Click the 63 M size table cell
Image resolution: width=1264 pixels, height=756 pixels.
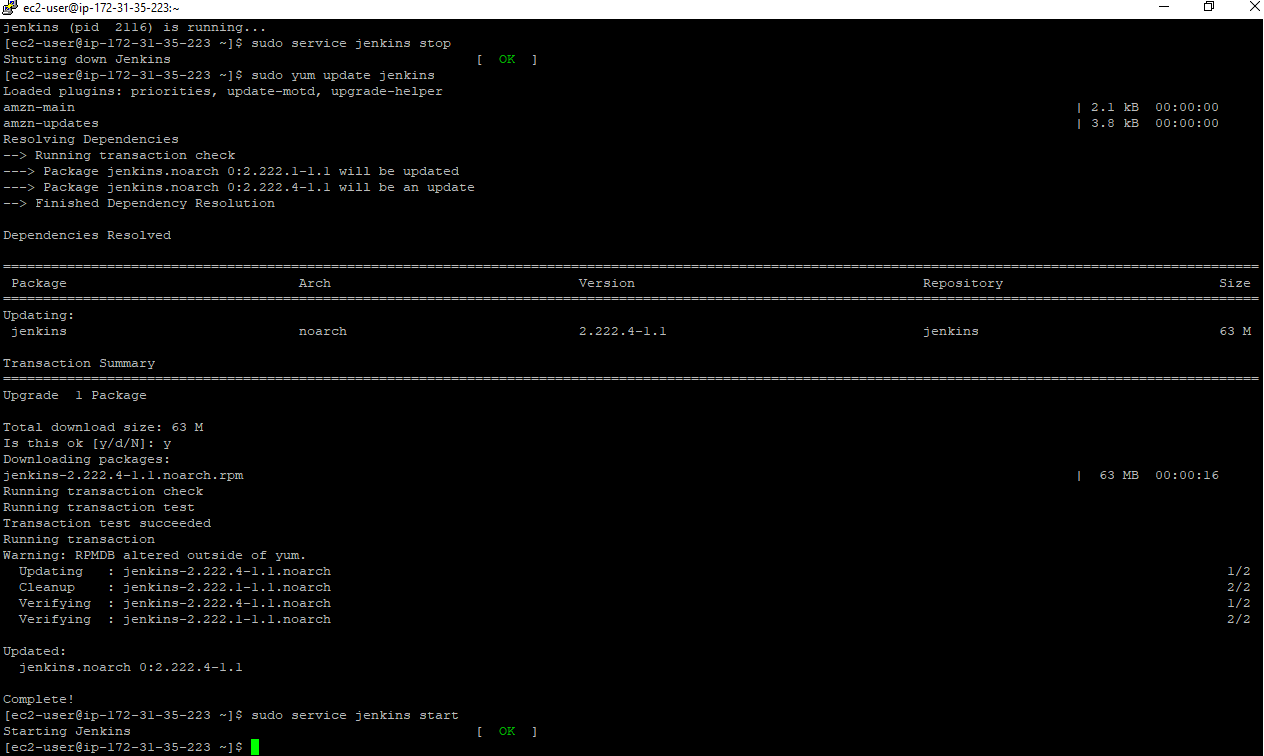click(x=1235, y=332)
